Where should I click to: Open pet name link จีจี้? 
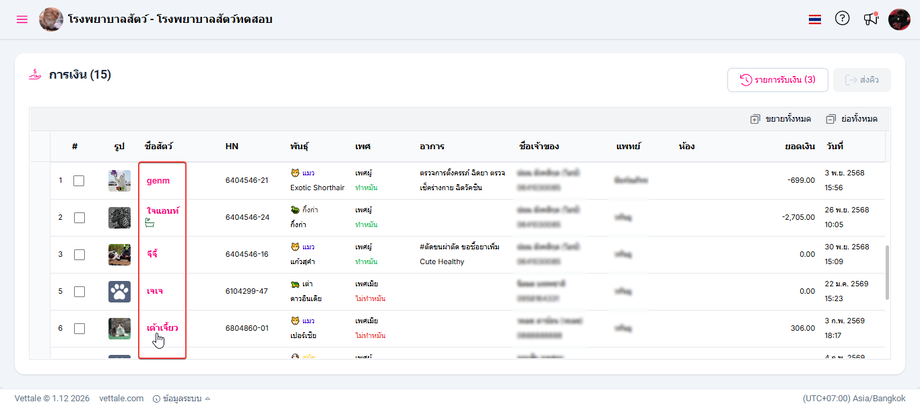(x=152, y=254)
